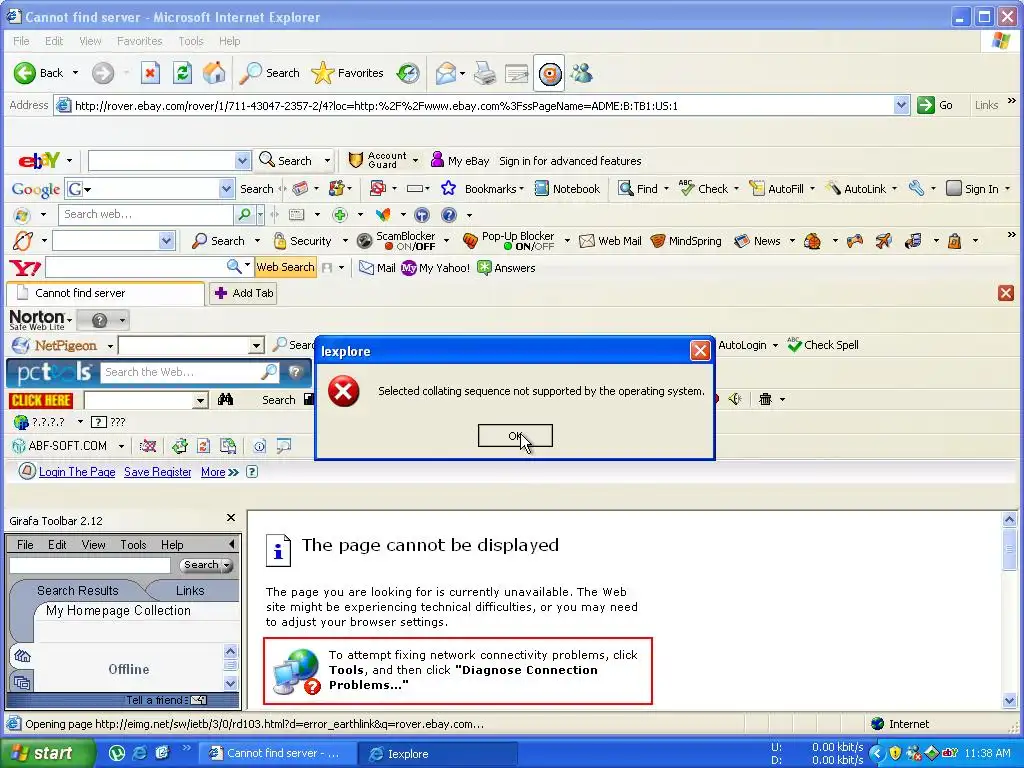Expand the address bar dropdown

pyautogui.click(x=901, y=105)
